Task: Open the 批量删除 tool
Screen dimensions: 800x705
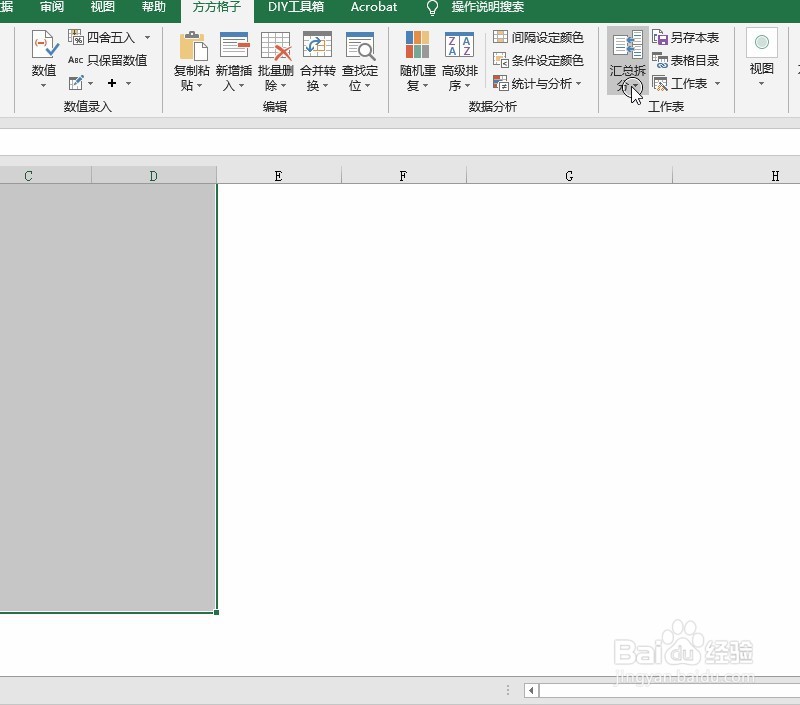Action: click(276, 60)
